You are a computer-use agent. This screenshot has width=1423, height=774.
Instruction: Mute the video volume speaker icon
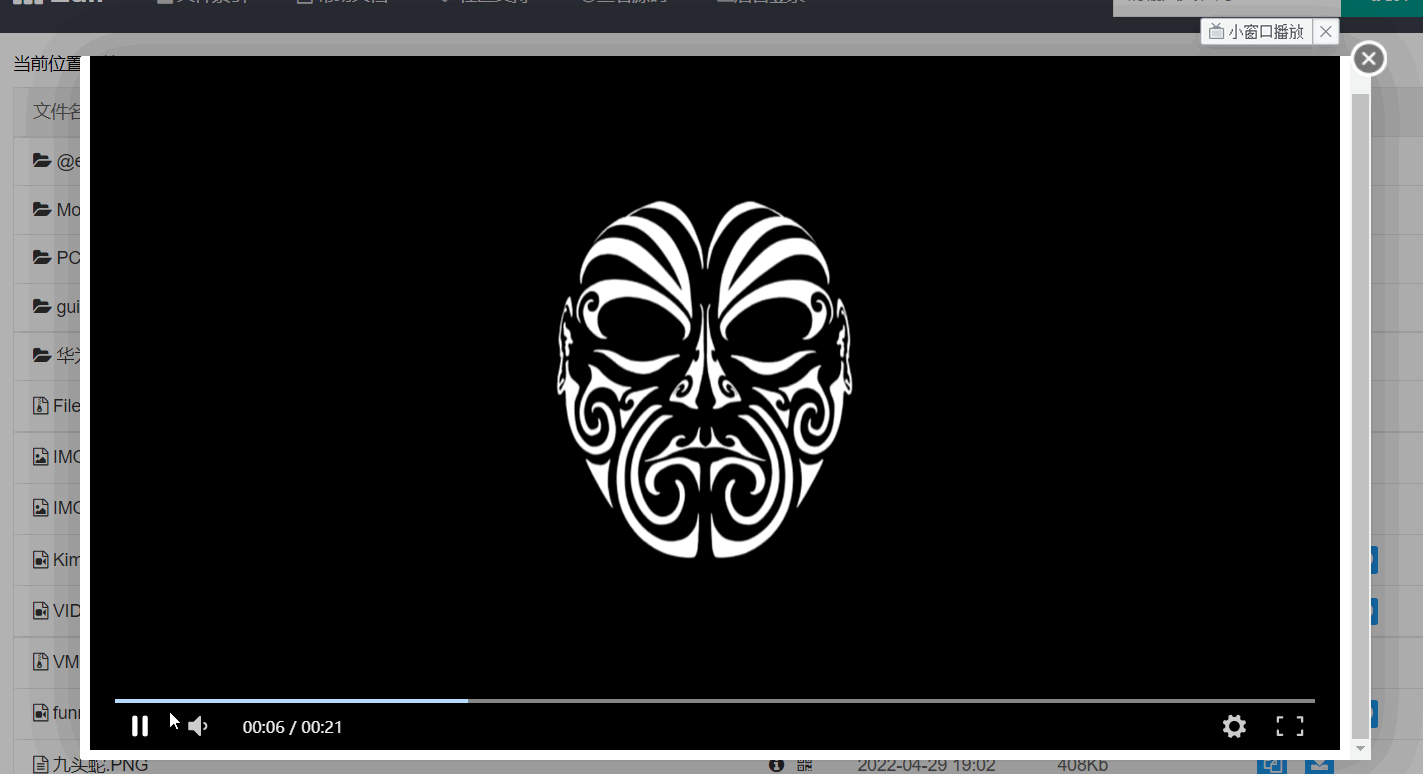tap(198, 726)
